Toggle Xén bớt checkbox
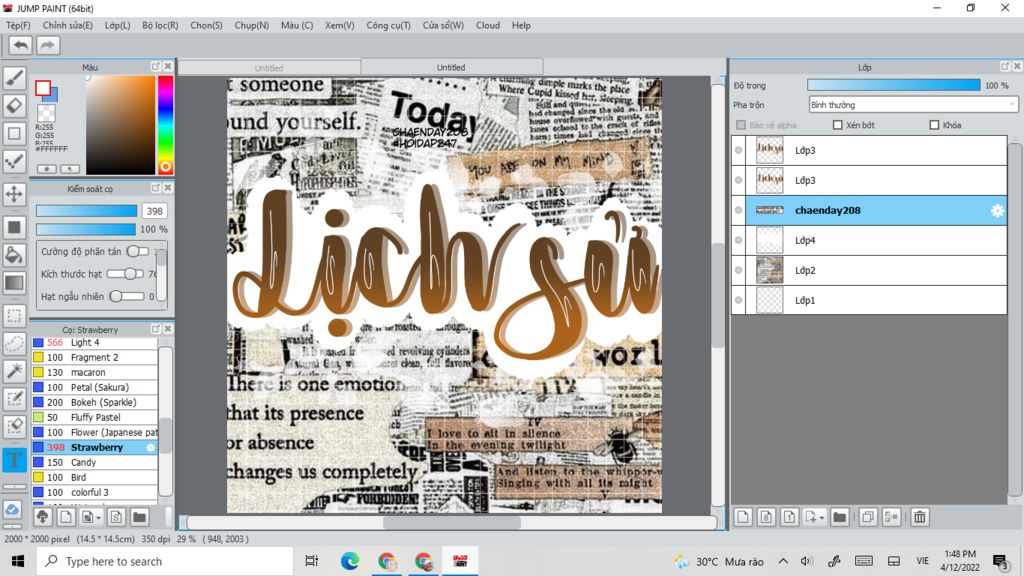The image size is (1024, 576). tap(838, 125)
